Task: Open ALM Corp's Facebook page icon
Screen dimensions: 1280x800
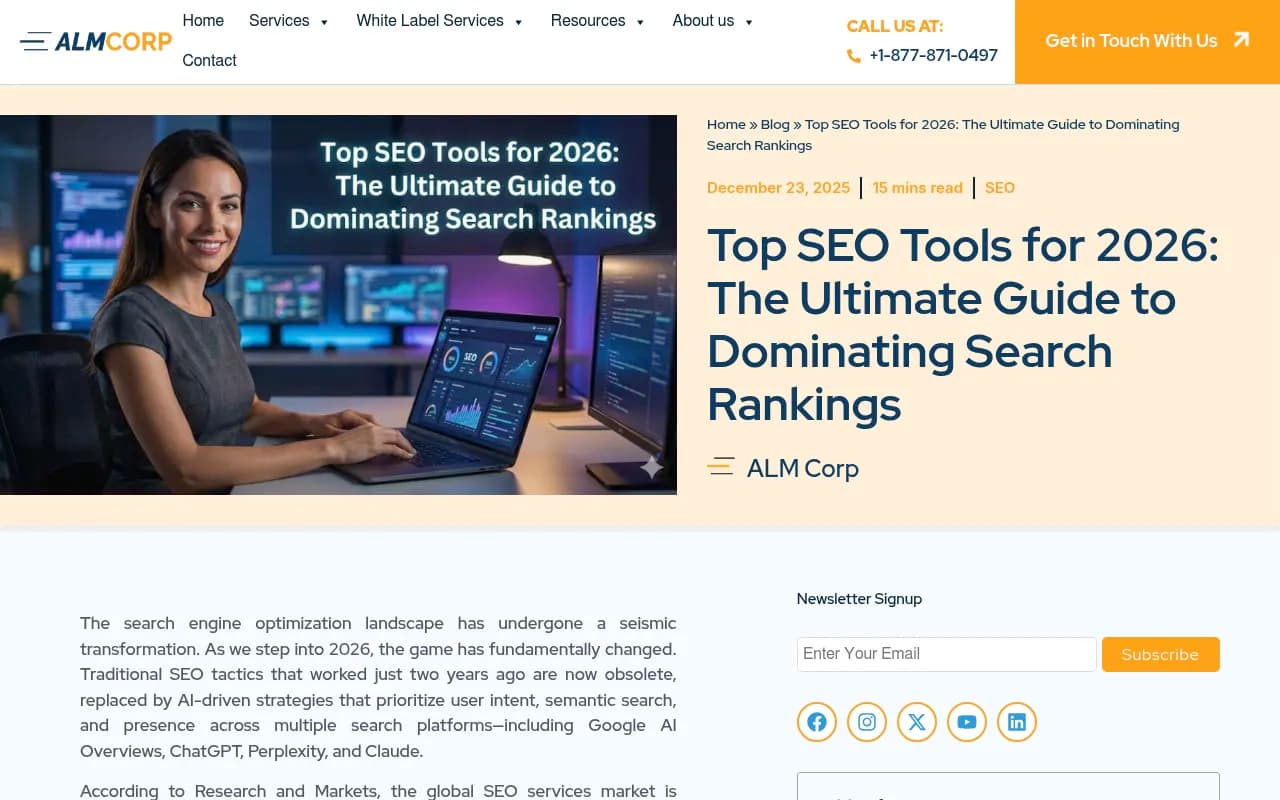Action: [x=816, y=721]
